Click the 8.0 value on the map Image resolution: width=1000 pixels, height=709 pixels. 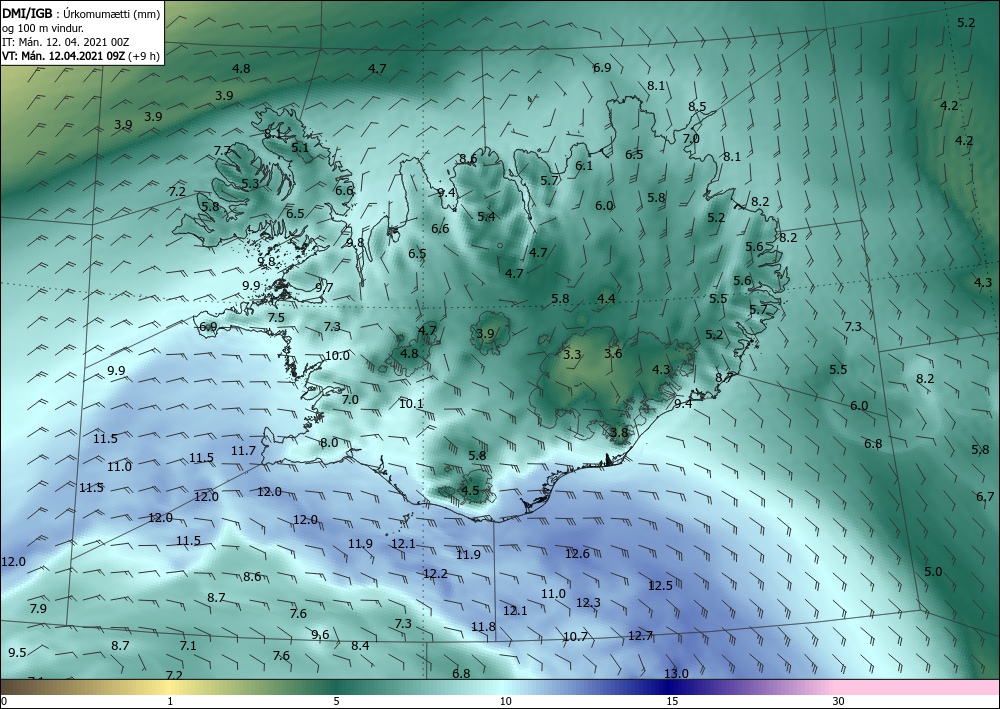coord(329,442)
